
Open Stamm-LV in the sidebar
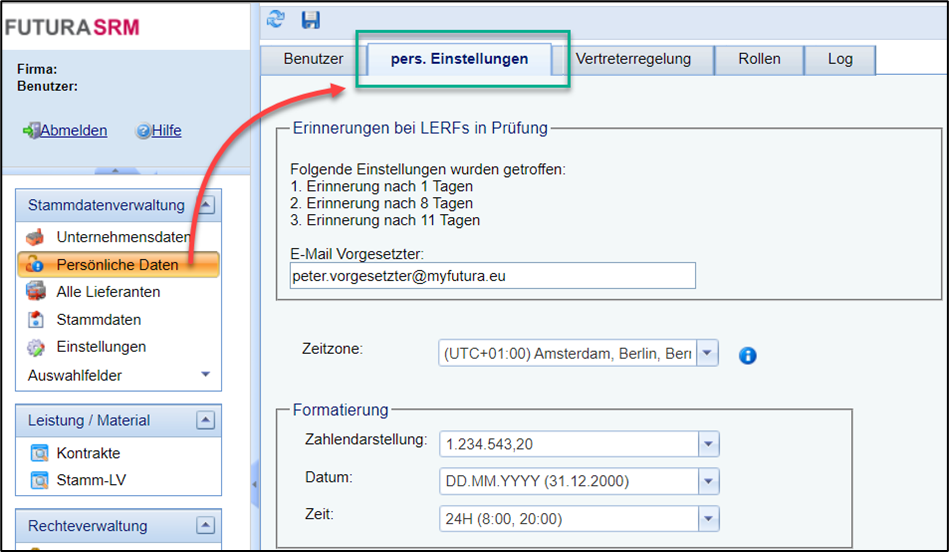click(x=91, y=480)
